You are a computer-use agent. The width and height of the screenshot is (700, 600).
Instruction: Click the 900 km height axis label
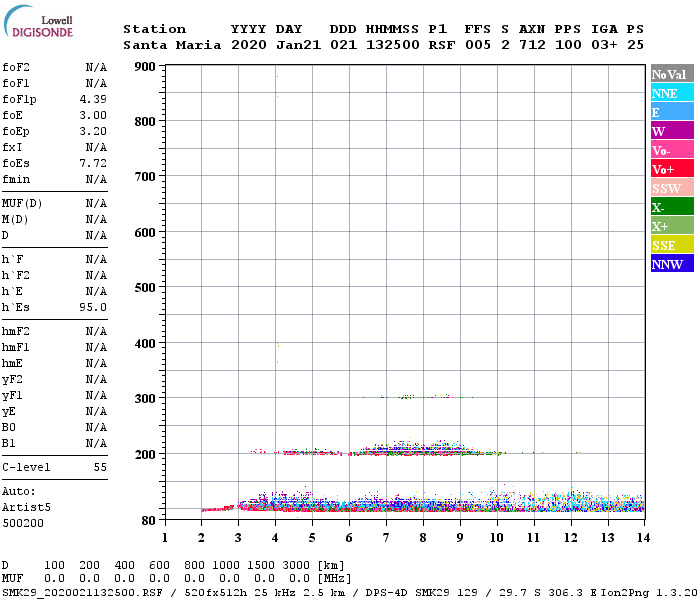(145, 67)
